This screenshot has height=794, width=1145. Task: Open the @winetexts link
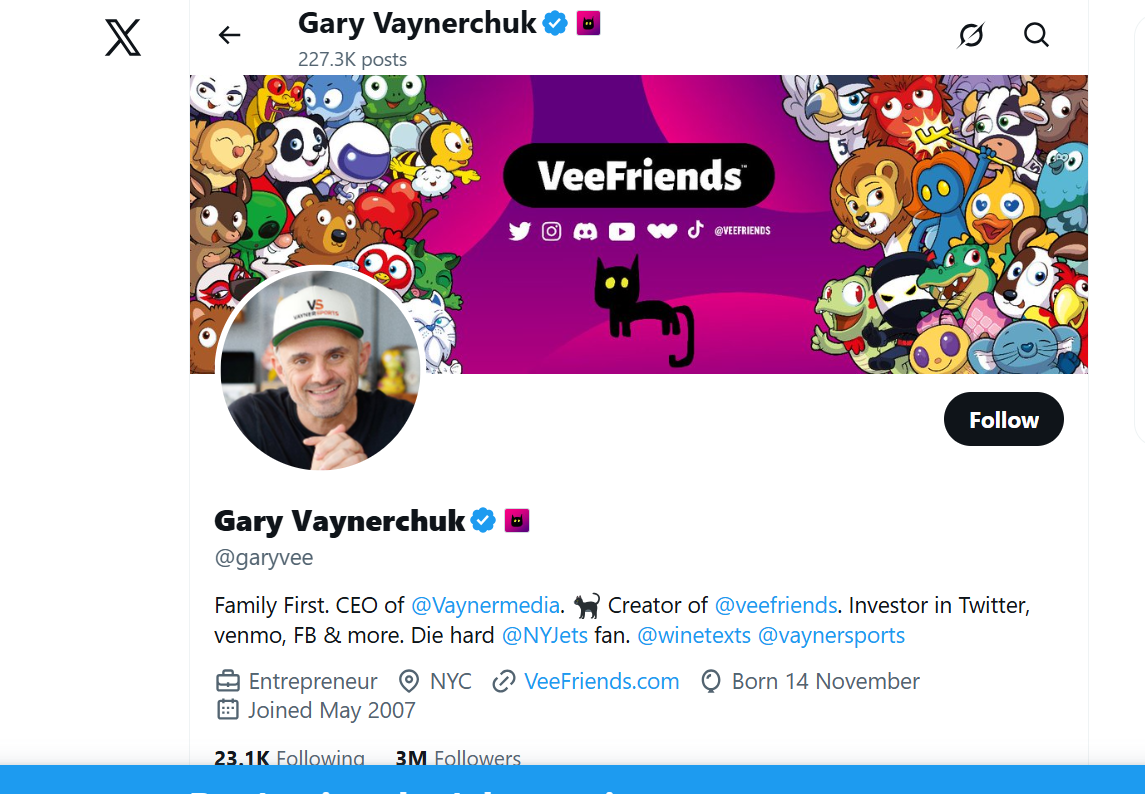pos(694,635)
